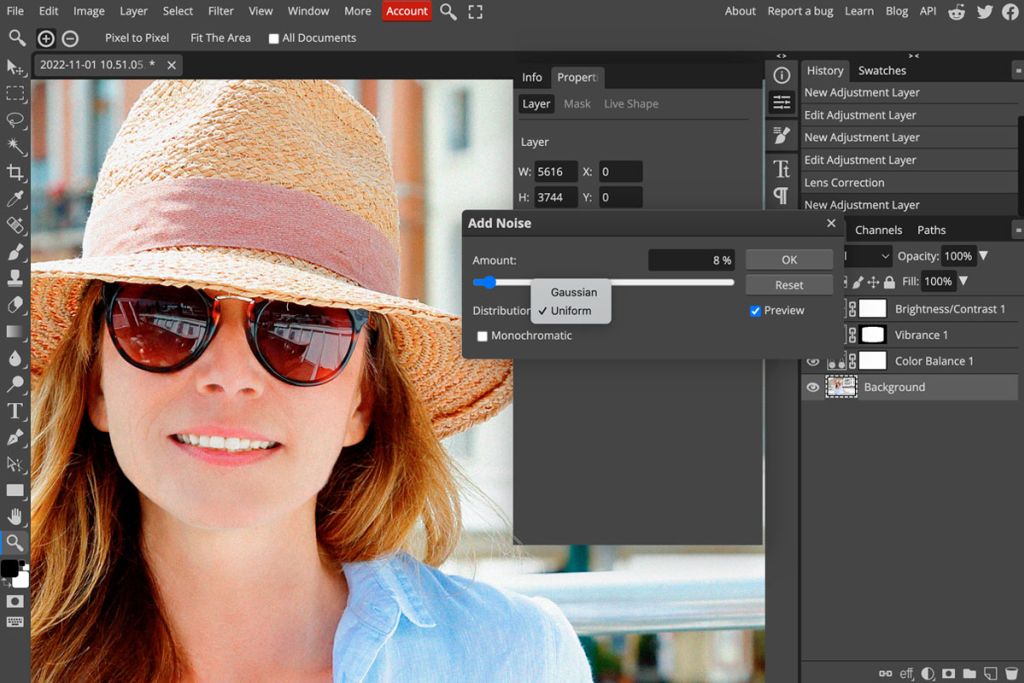This screenshot has width=1024, height=683.
Task: Uncheck the Preview option
Action: click(756, 310)
